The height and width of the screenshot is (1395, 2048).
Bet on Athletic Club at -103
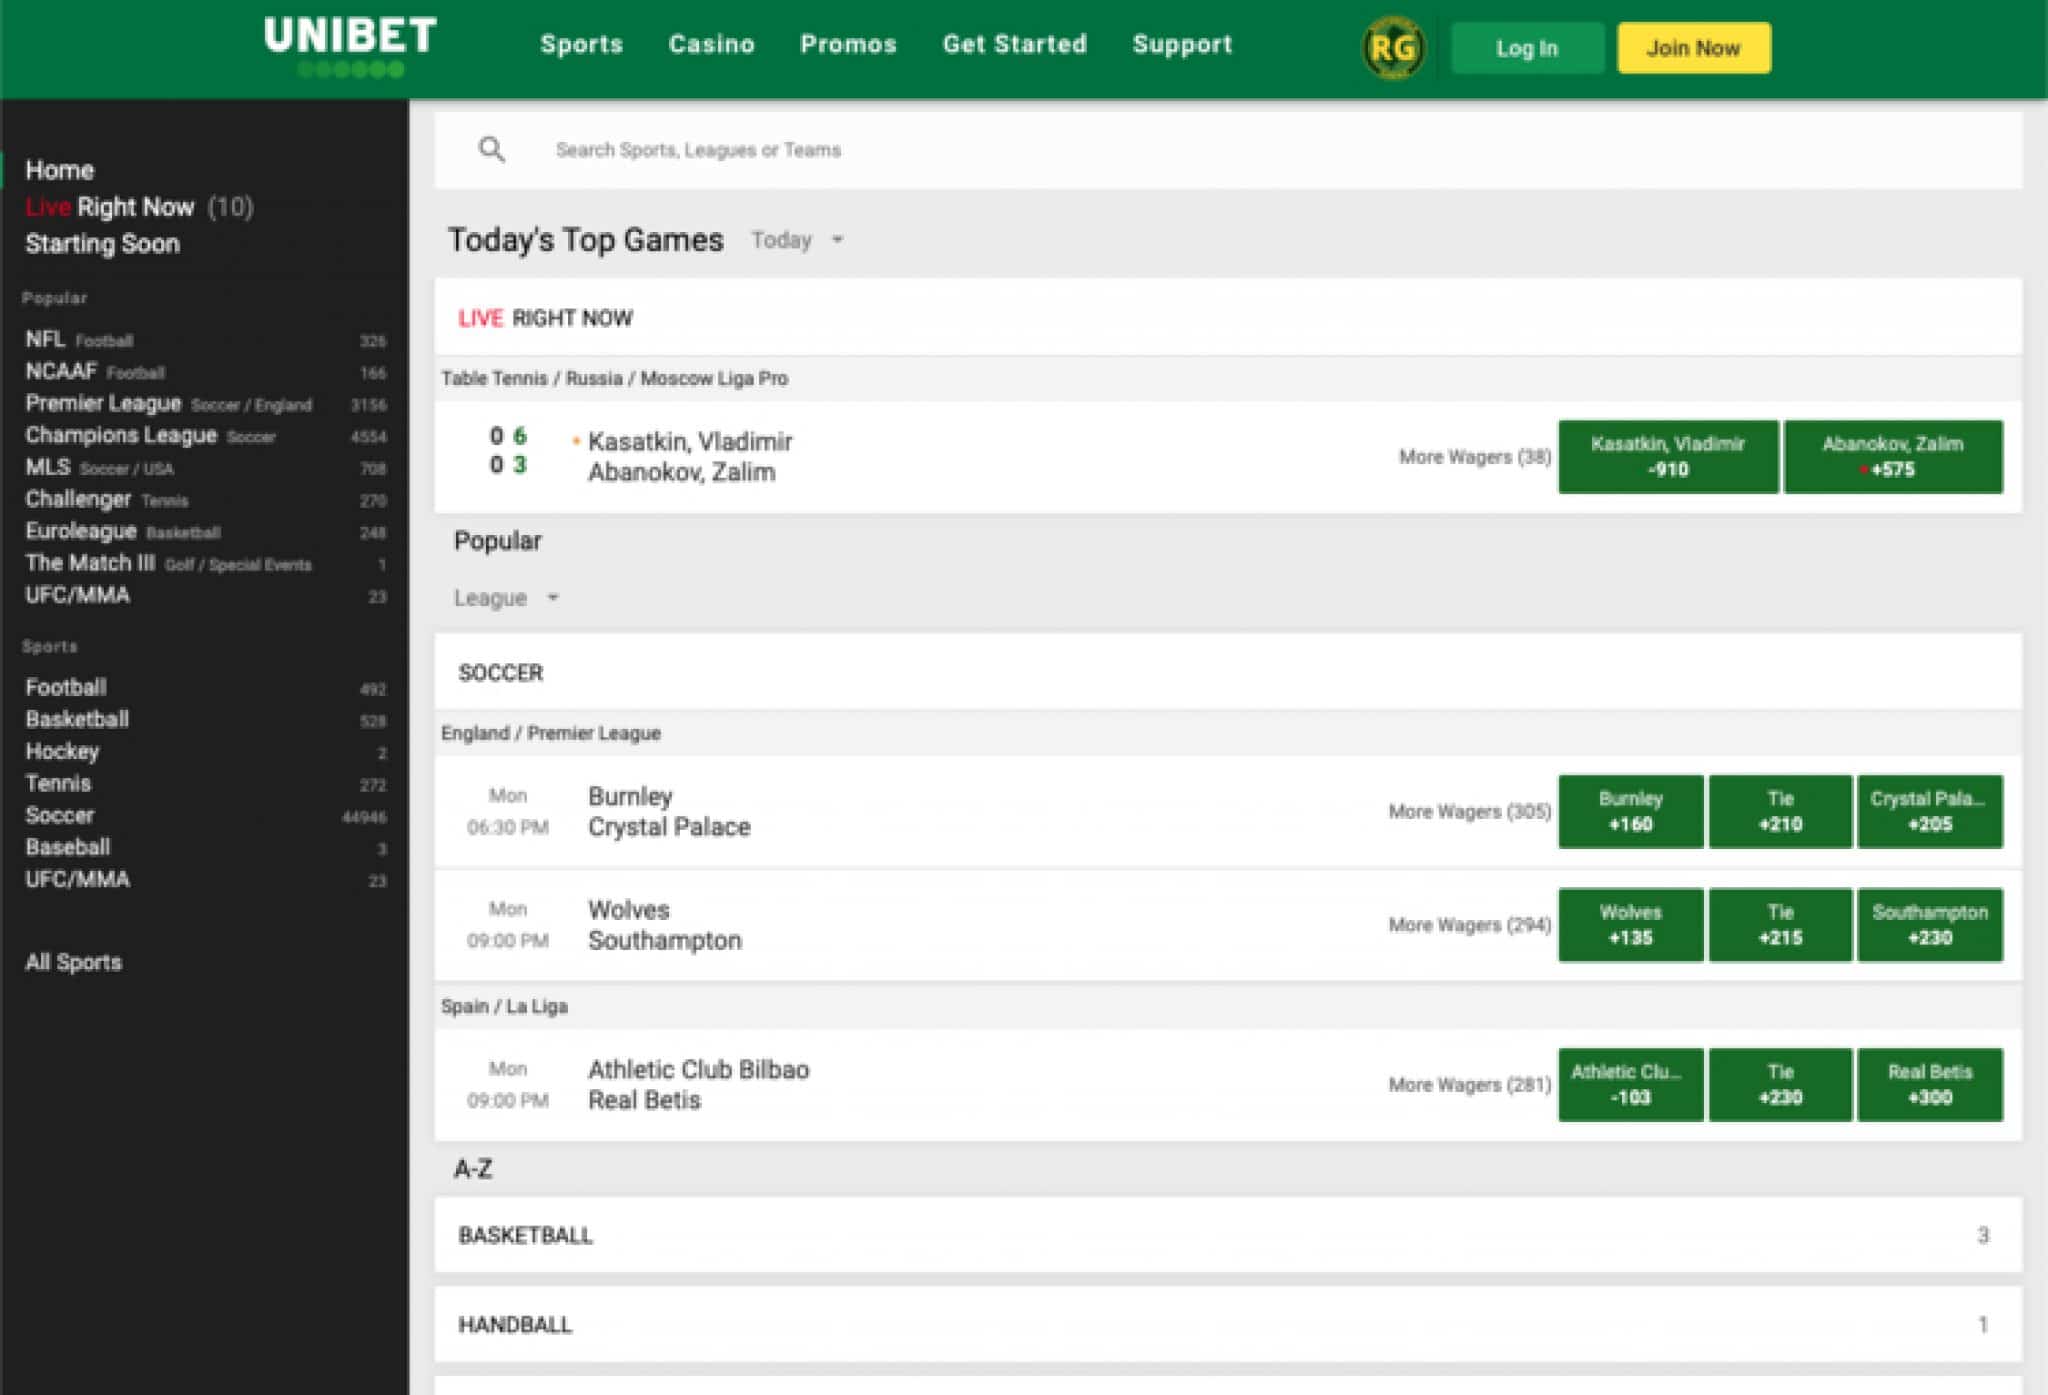point(1630,1085)
